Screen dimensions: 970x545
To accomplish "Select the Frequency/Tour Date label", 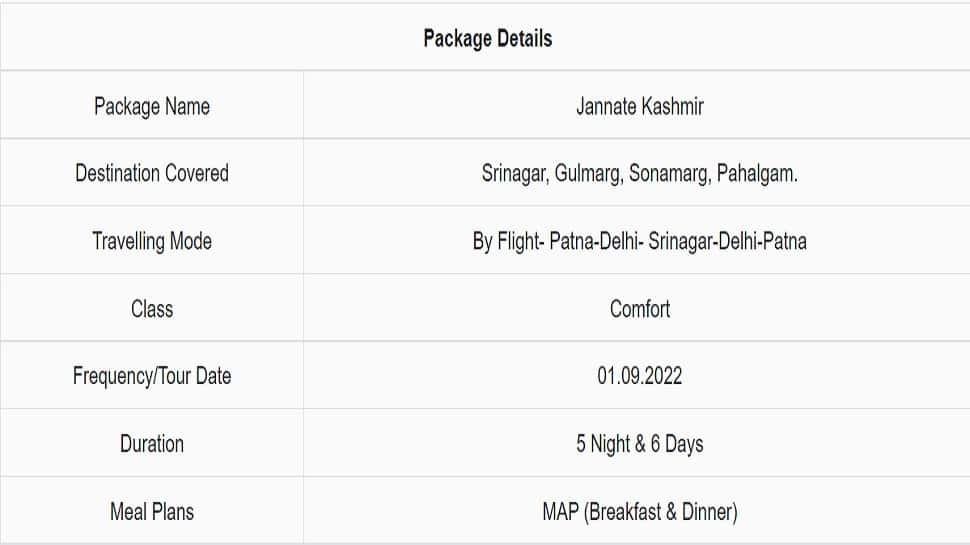I will pyautogui.click(x=152, y=376).
